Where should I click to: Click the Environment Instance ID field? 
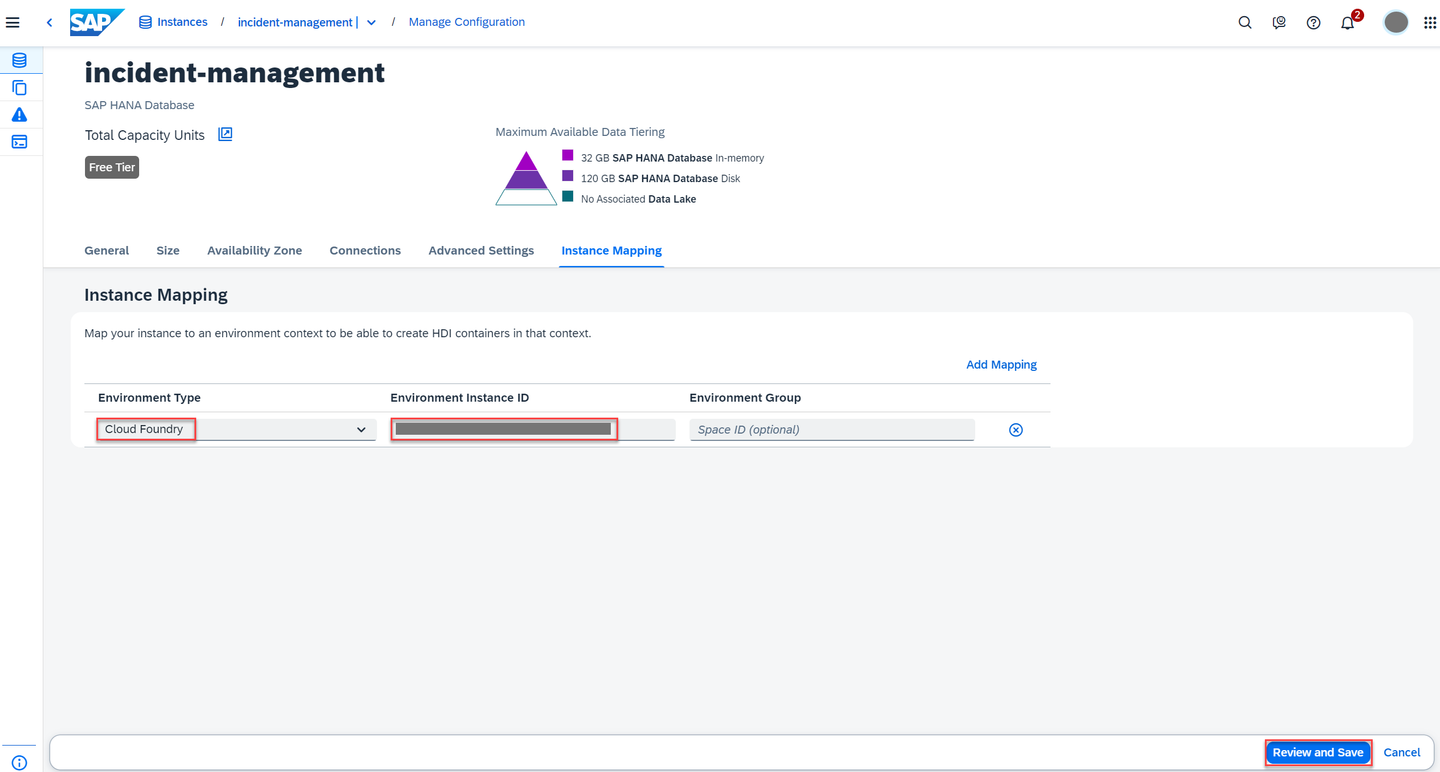(532, 429)
